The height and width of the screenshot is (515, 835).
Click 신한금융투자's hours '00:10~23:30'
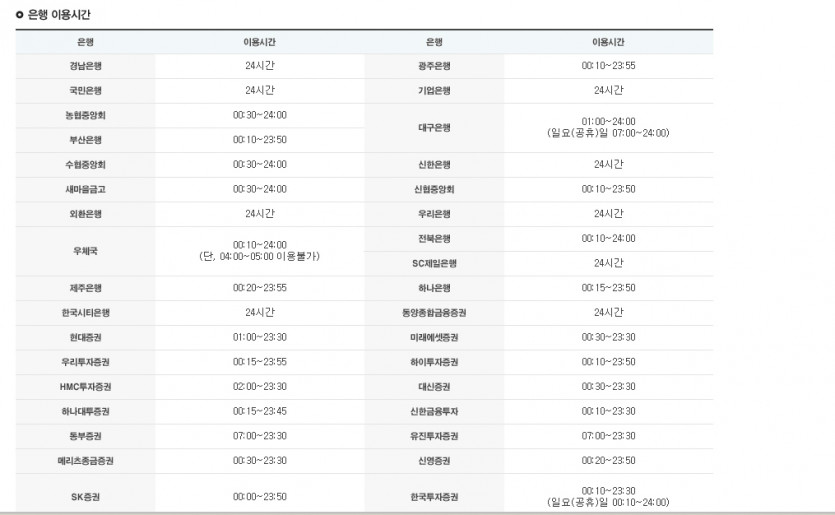point(608,411)
